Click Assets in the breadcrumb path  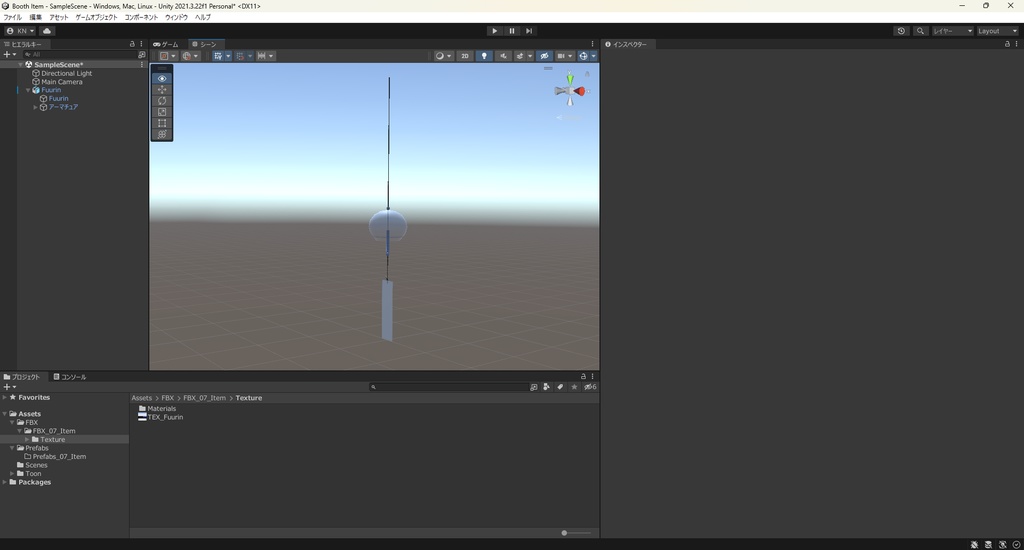(x=141, y=398)
